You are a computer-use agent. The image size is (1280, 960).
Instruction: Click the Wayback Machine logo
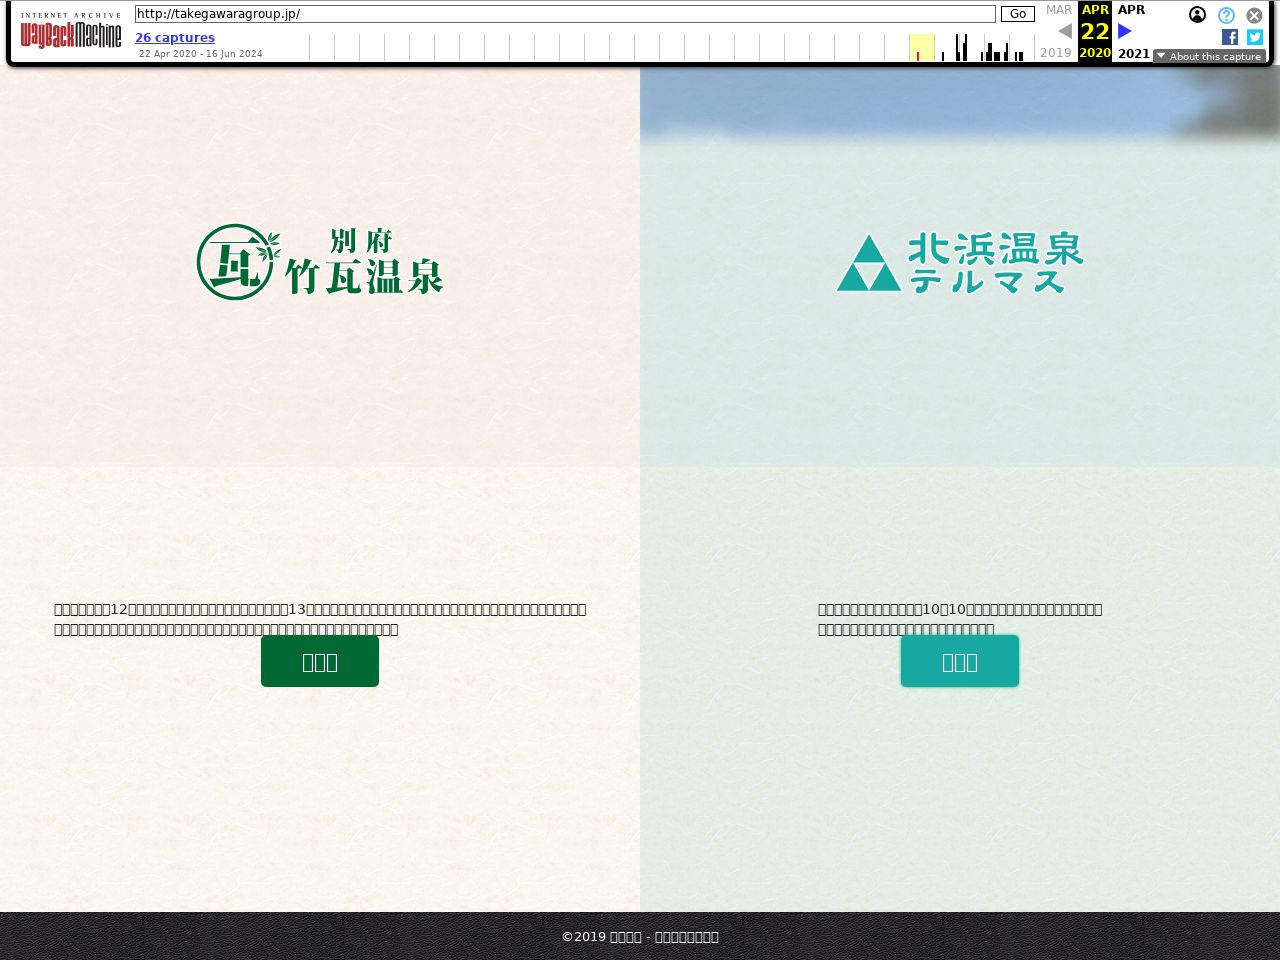[x=71, y=31]
